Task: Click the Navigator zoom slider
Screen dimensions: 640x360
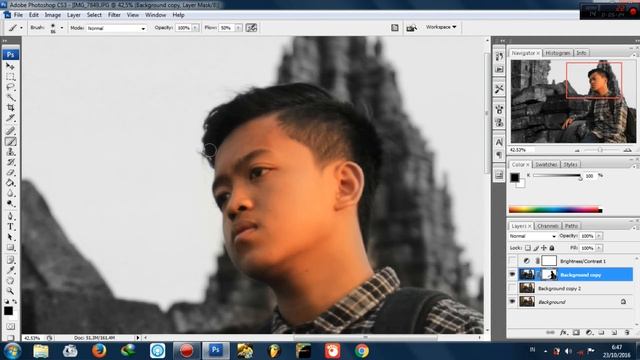Action: click(600, 150)
